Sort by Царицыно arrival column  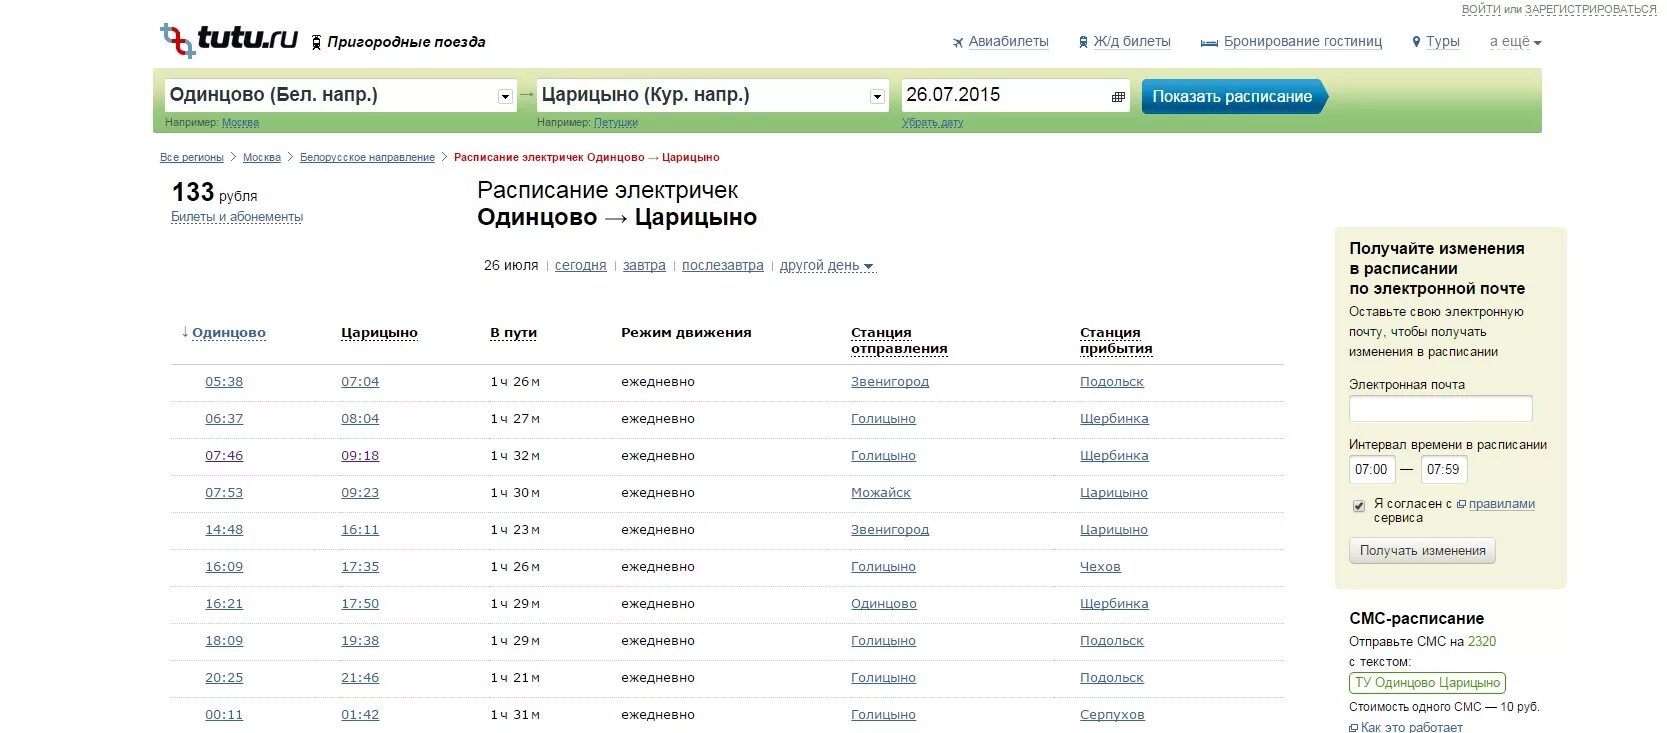(379, 333)
